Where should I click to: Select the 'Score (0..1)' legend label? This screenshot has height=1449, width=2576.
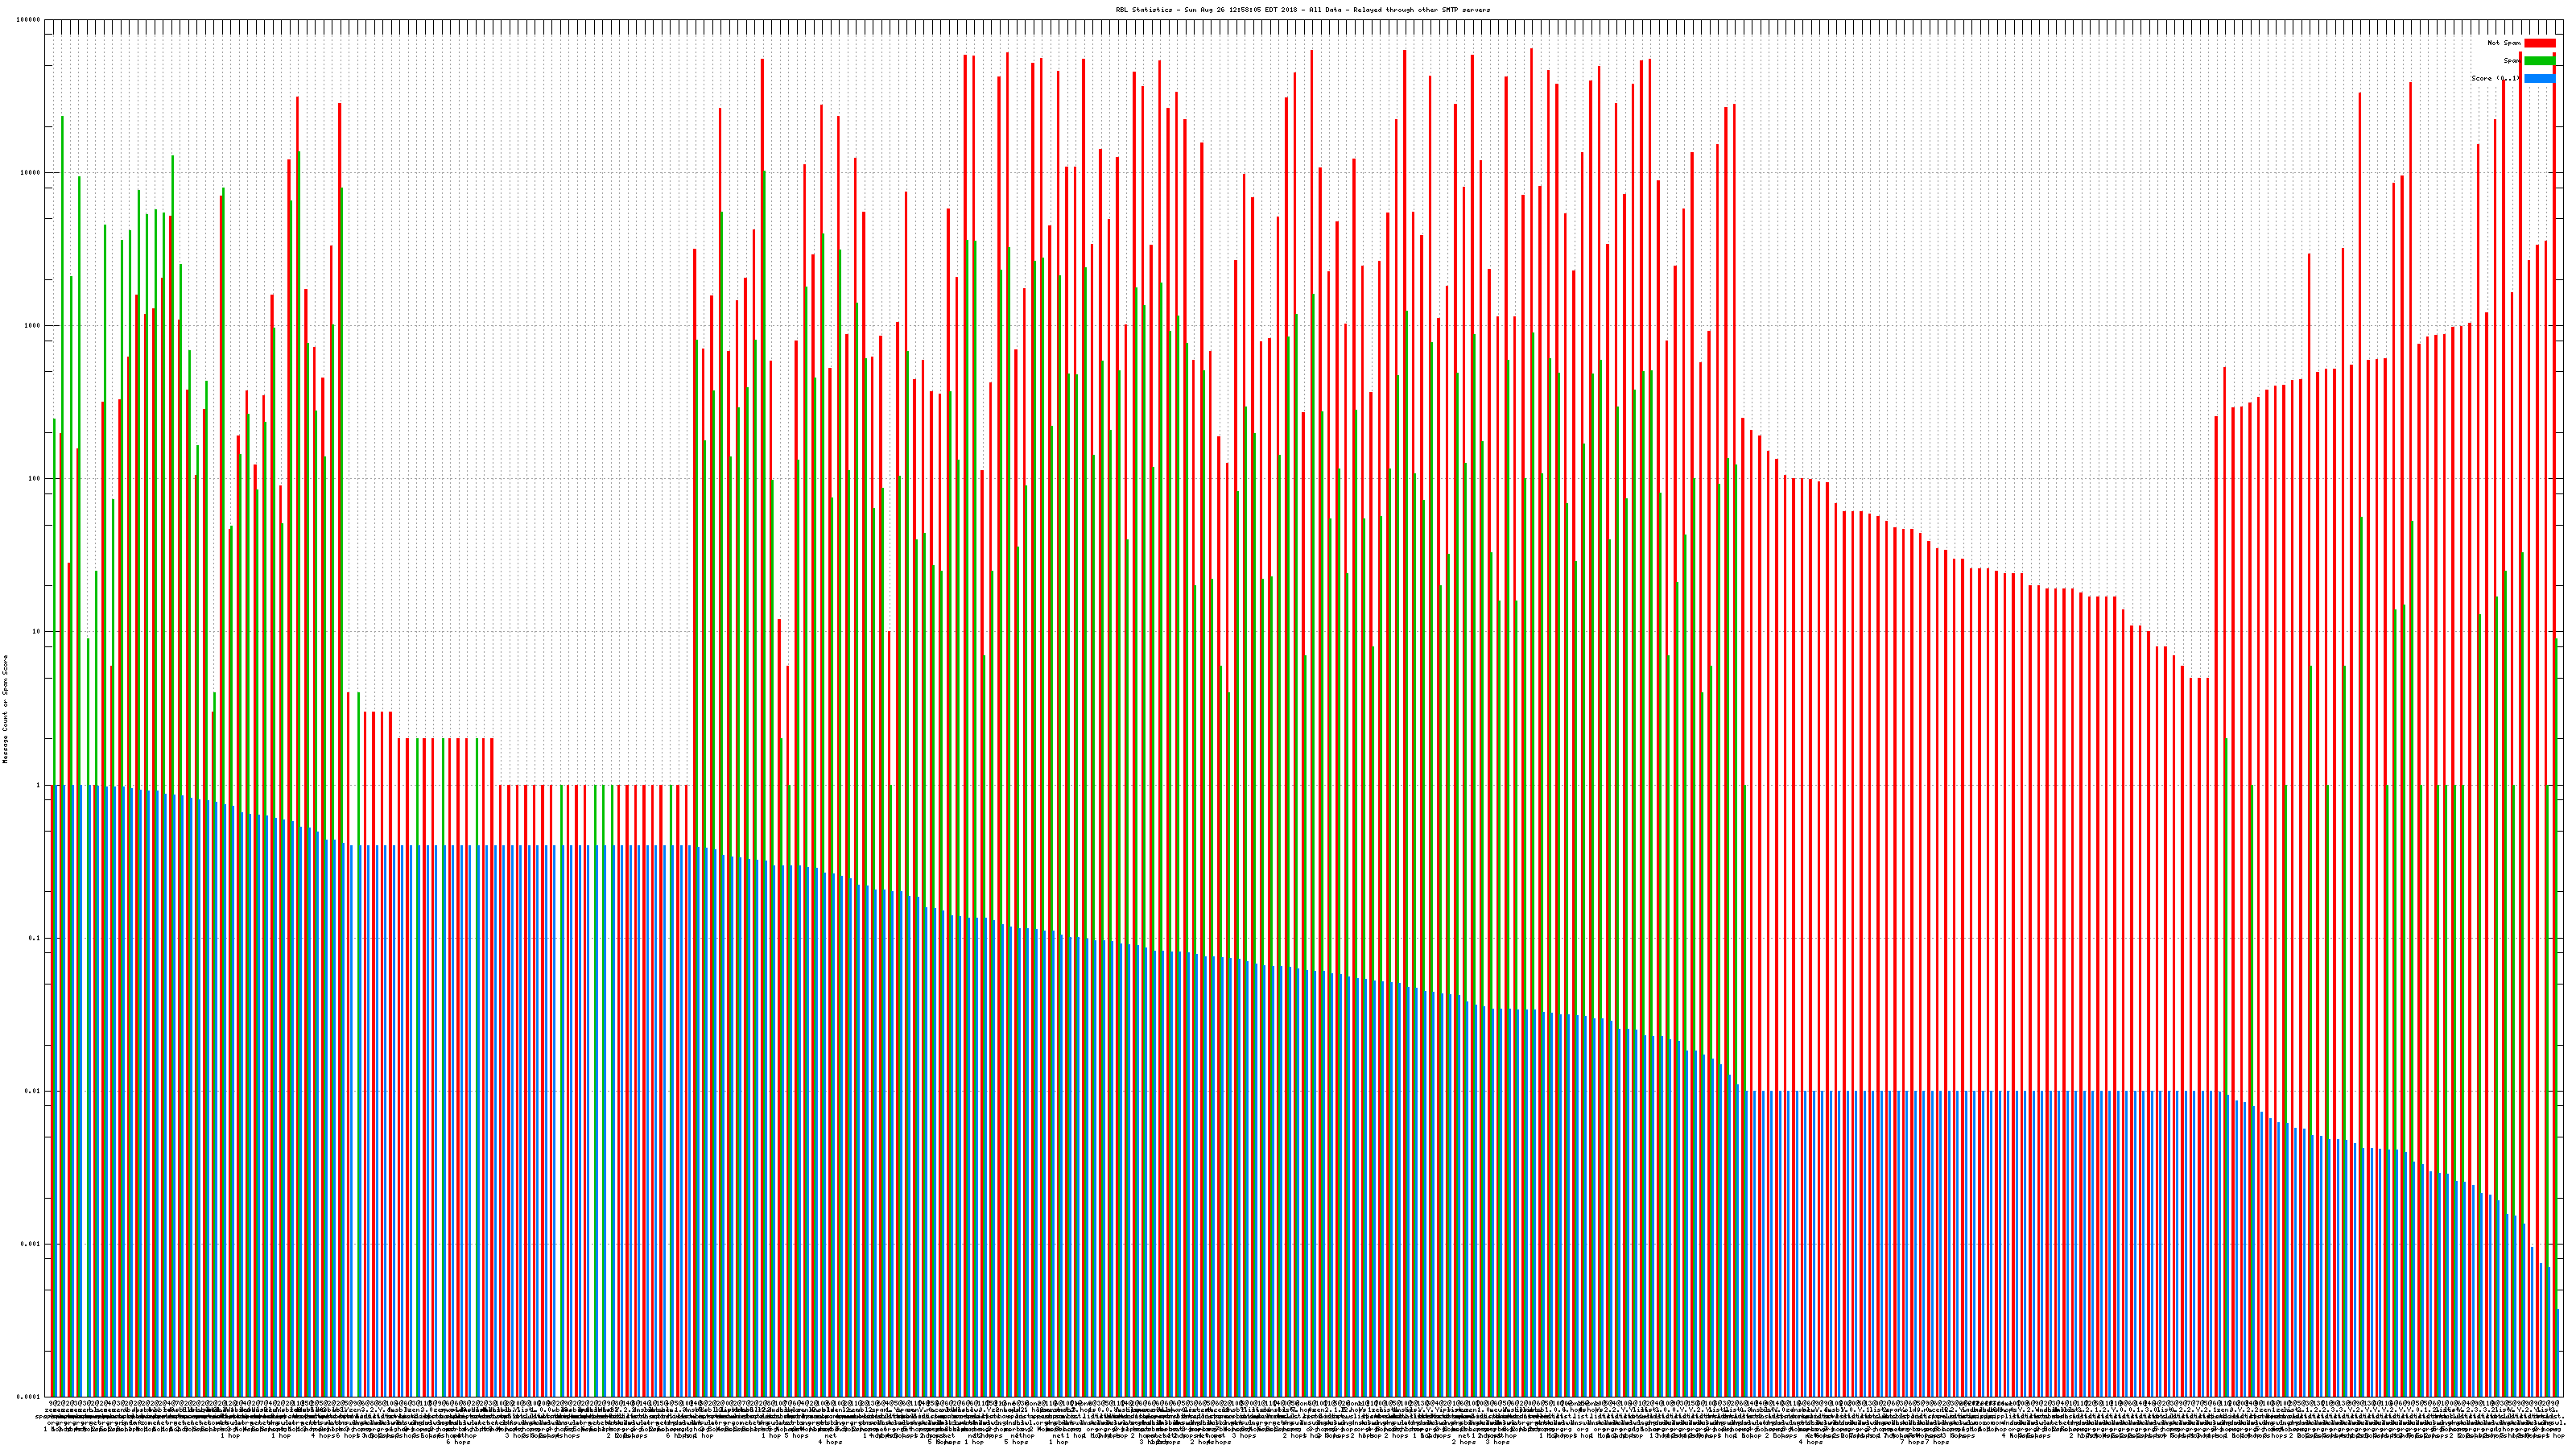coord(2495,78)
